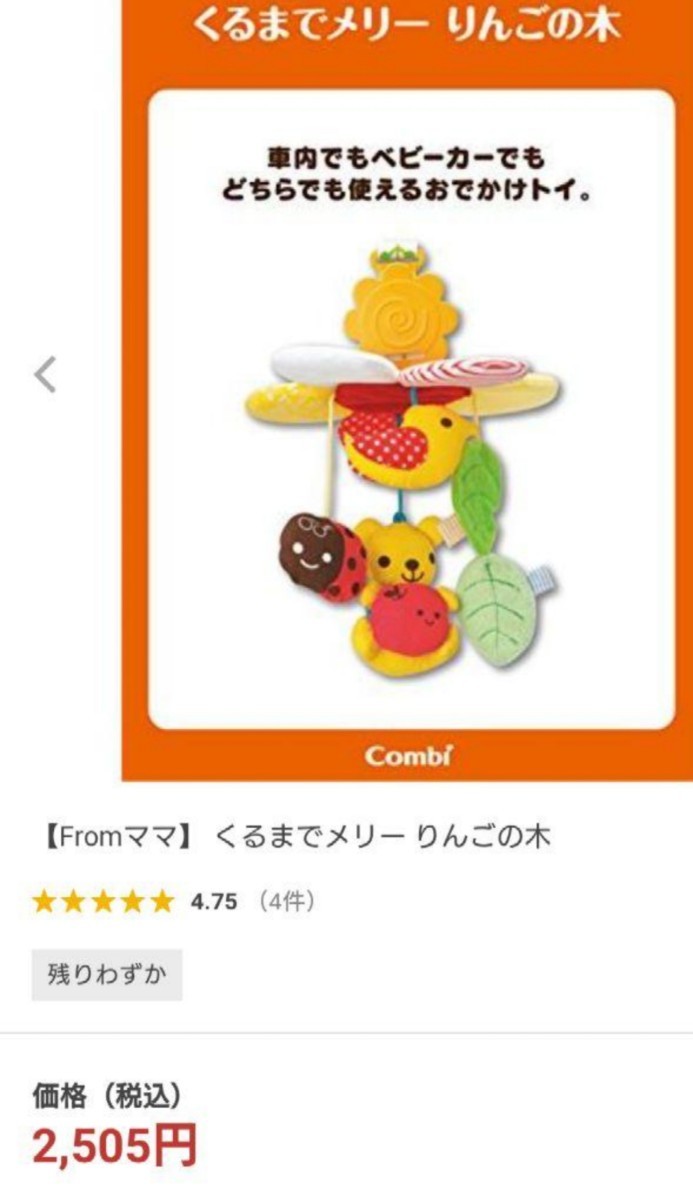View the (4件) review count
The image size is (693, 1200).
(x=287, y=902)
